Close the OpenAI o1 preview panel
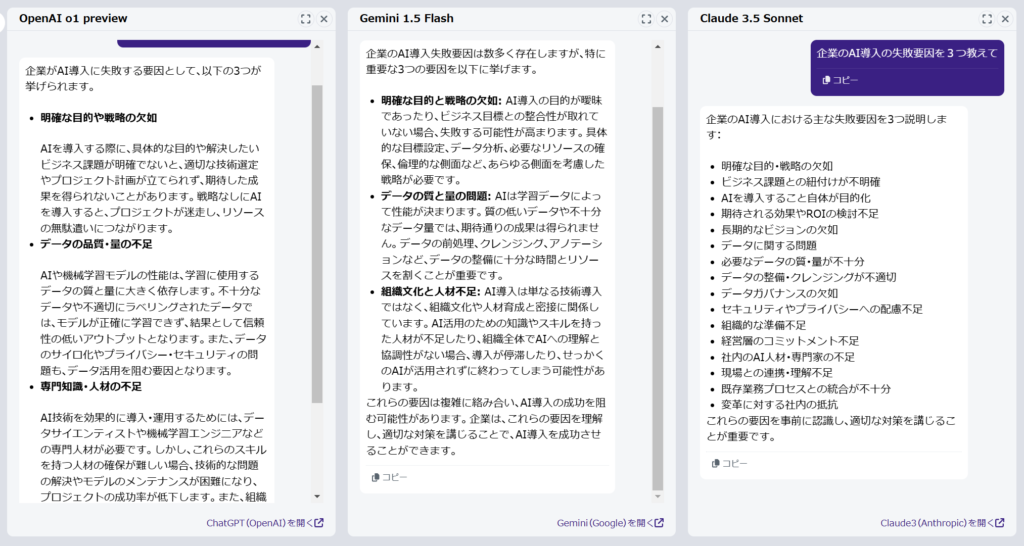This screenshot has height=546, width=1024. 323,19
